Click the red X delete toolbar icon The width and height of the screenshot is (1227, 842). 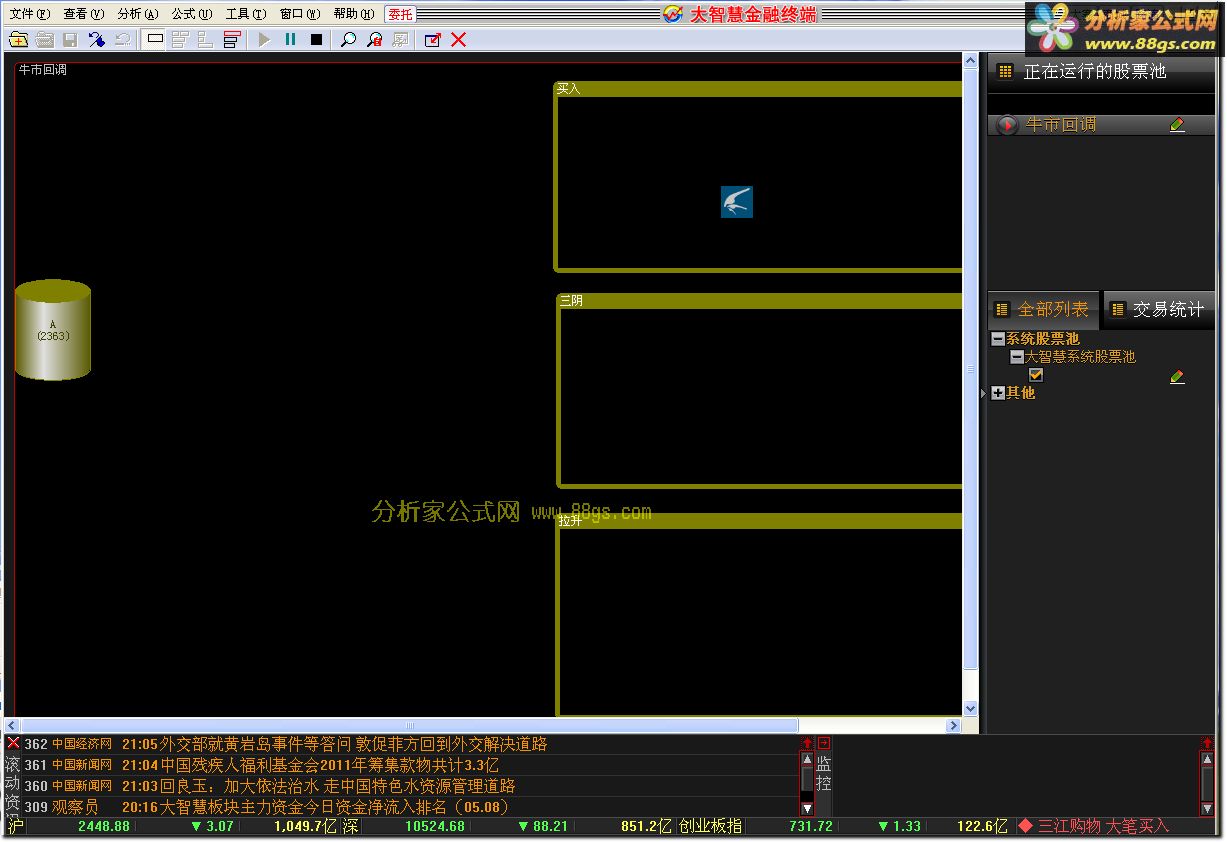pos(458,40)
